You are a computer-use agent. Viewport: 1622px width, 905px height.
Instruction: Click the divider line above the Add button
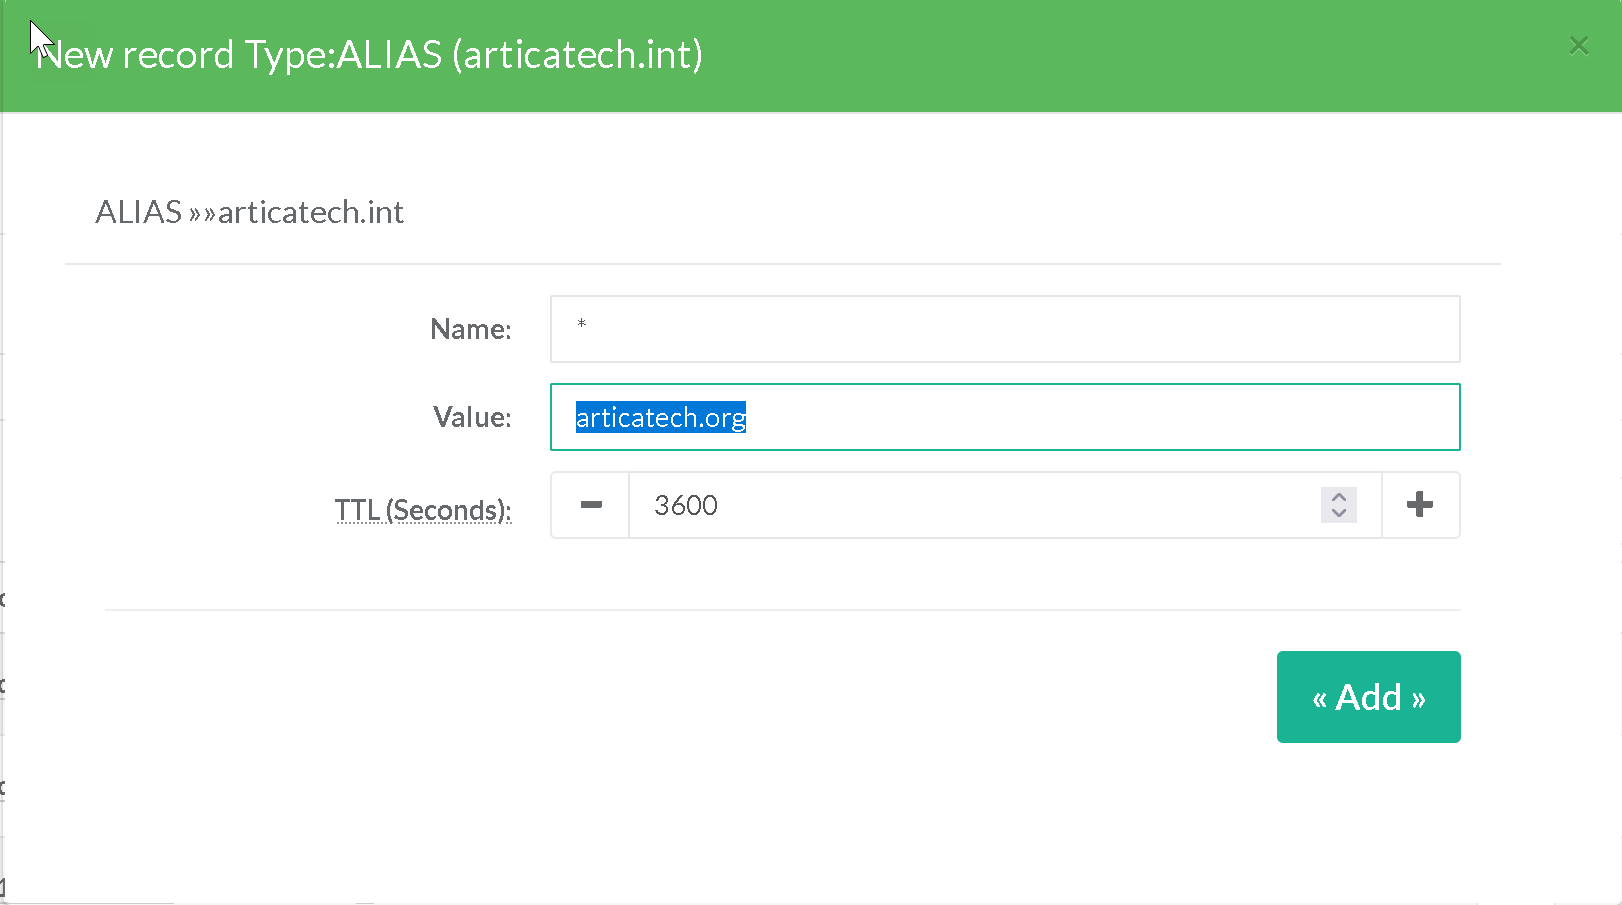click(x=782, y=609)
